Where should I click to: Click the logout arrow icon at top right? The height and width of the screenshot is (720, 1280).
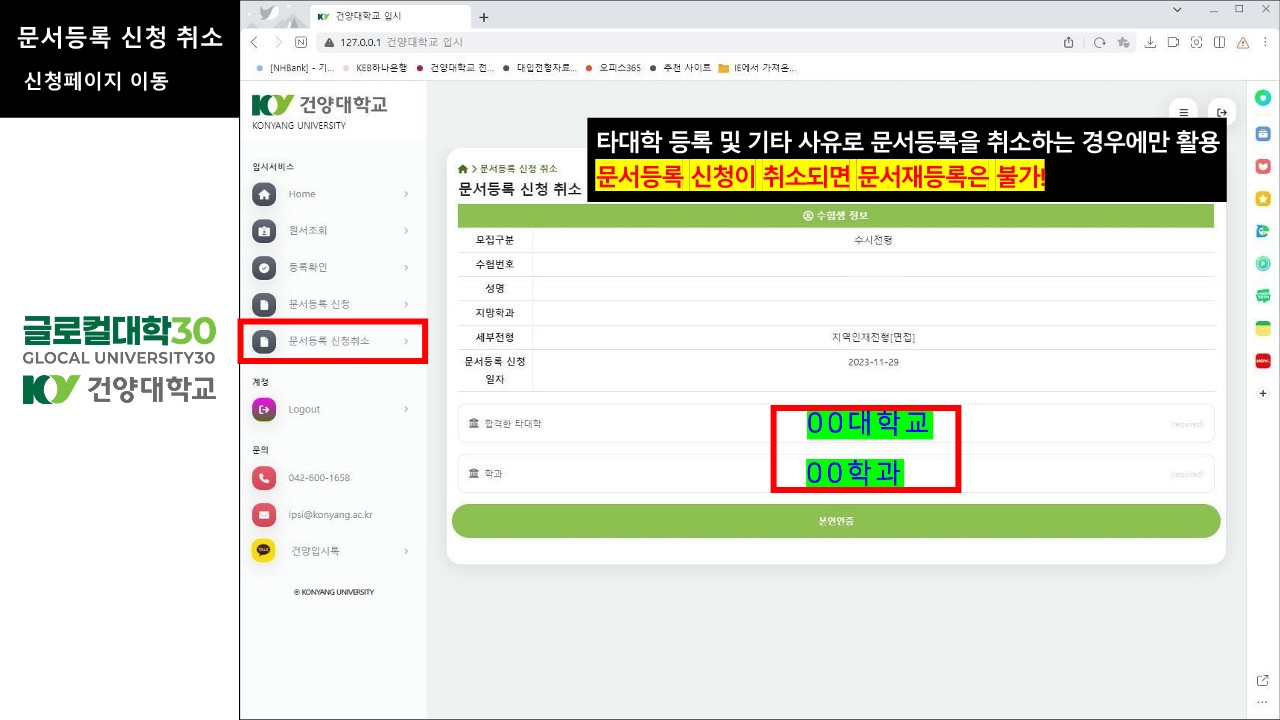click(x=1221, y=113)
